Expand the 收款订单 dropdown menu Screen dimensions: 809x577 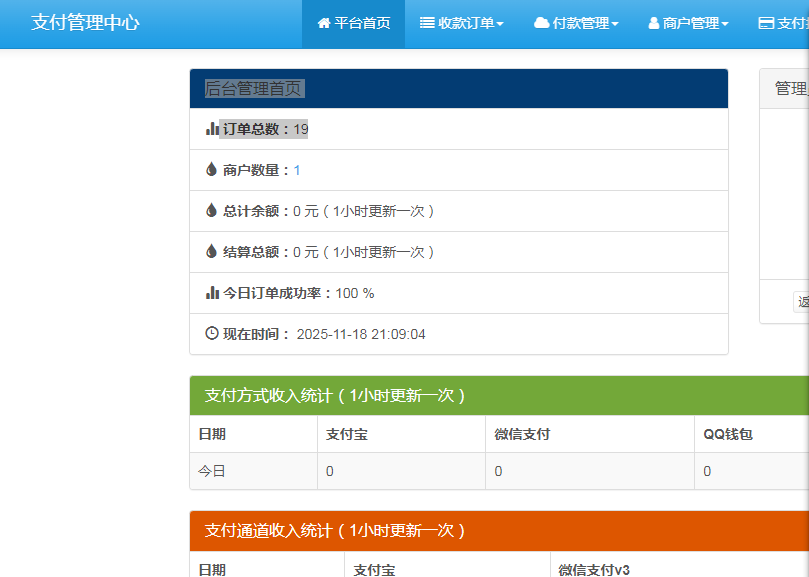(x=462, y=23)
